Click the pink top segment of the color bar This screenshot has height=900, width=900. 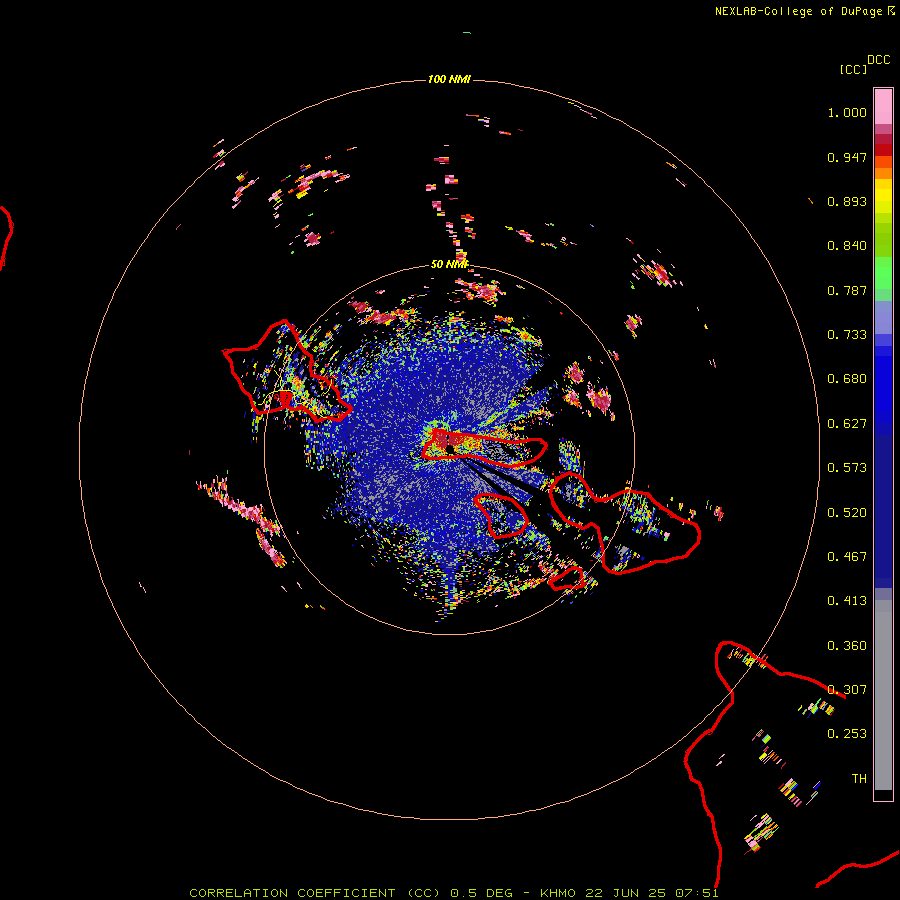tap(883, 106)
